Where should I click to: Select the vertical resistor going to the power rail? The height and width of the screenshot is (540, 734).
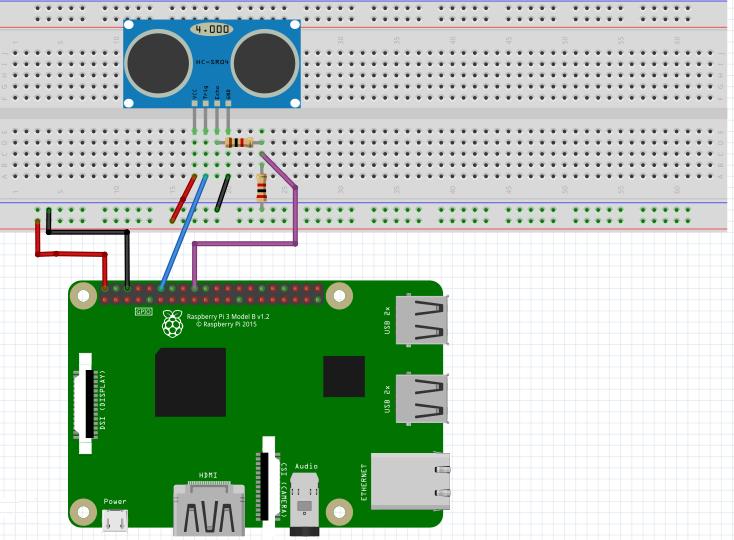[262, 187]
